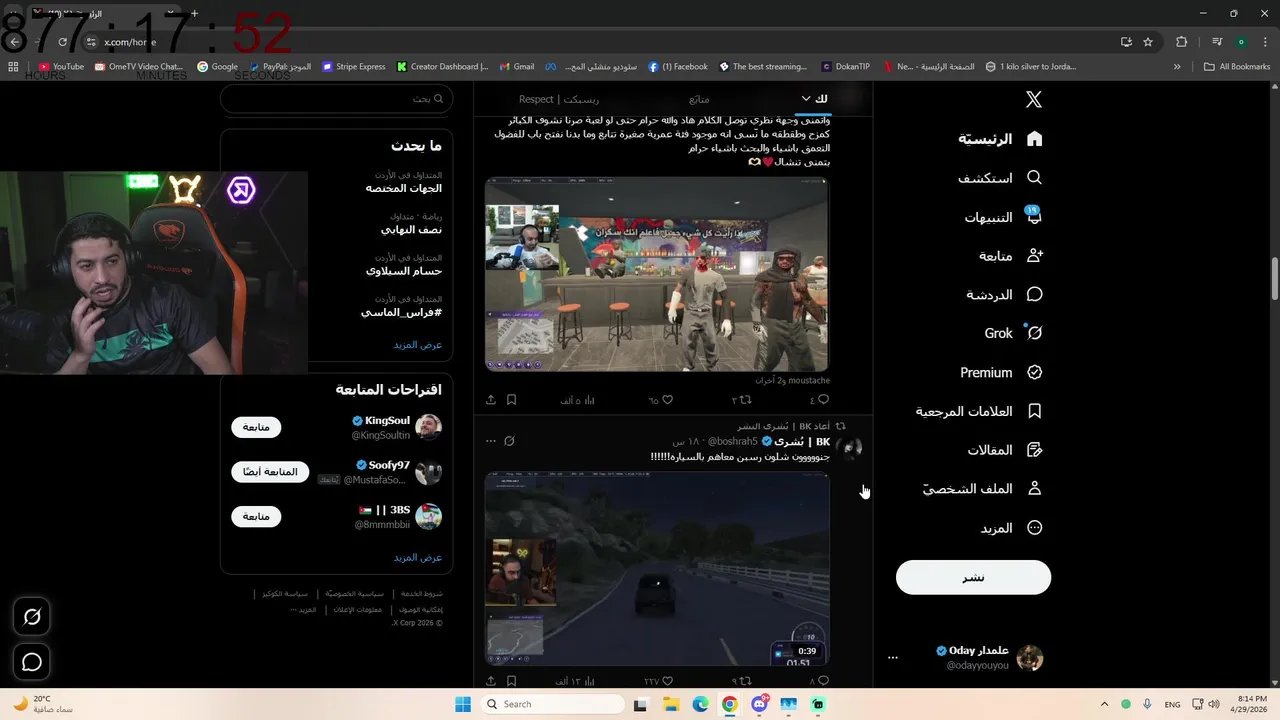Bookmark the bar screenshot post

click(511, 400)
